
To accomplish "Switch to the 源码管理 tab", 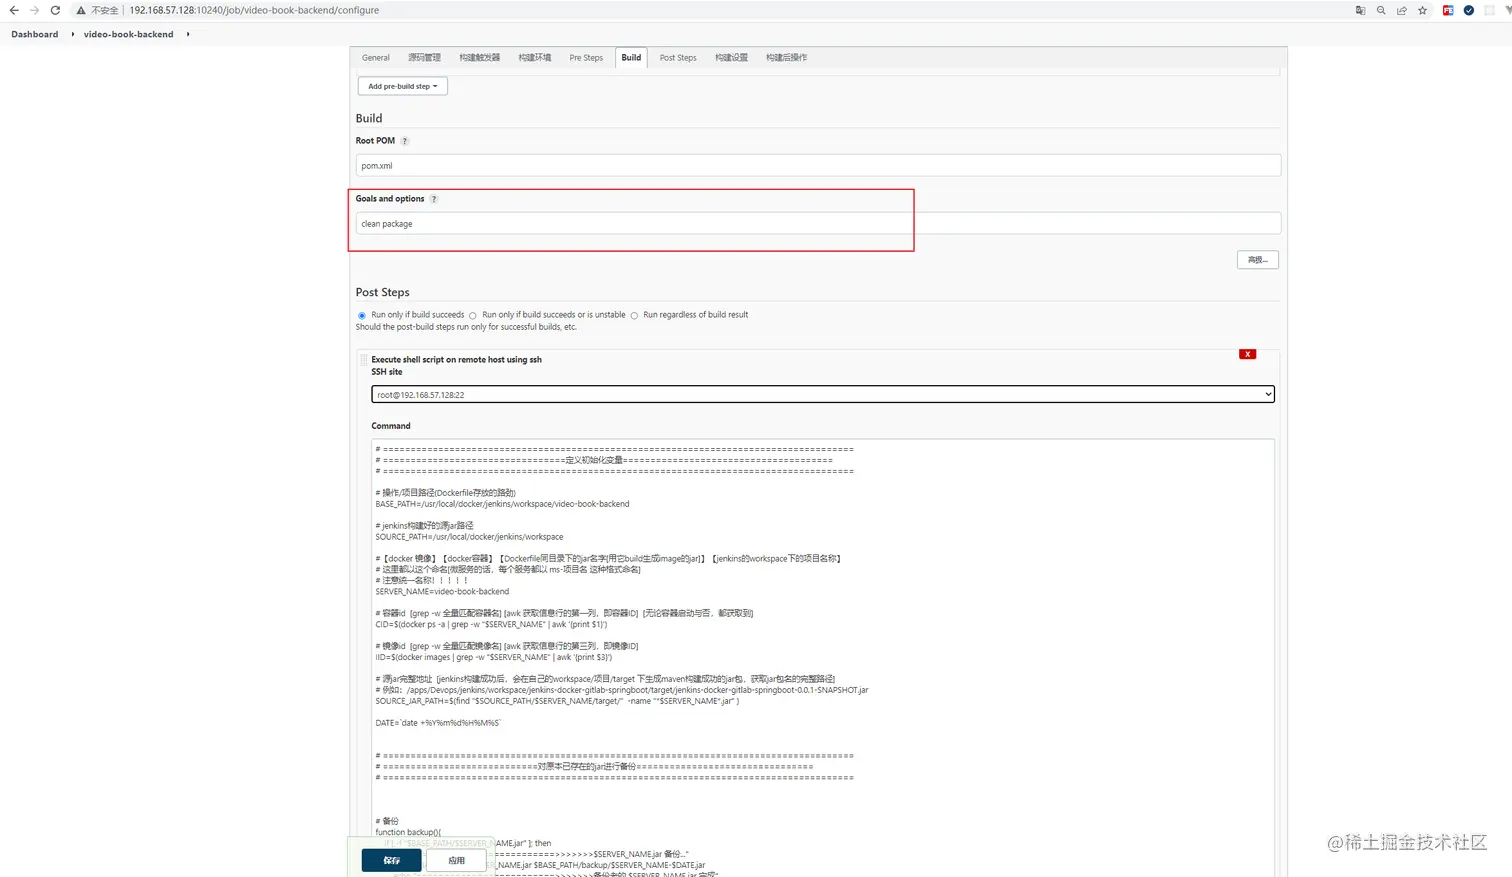I will pyautogui.click(x=424, y=58).
